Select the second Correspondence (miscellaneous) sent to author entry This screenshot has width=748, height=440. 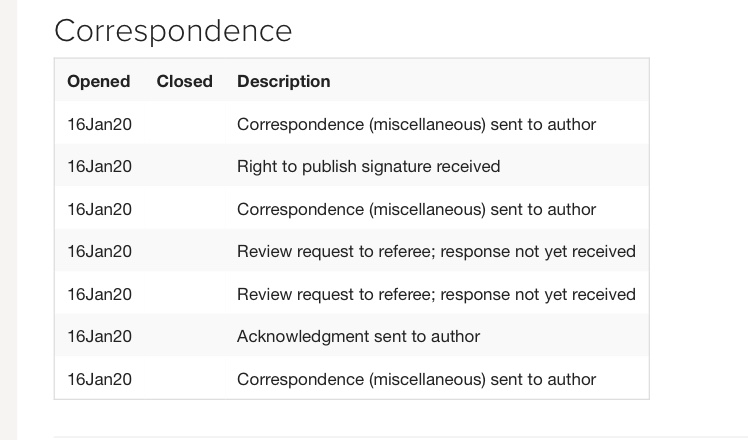(x=416, y=210)
